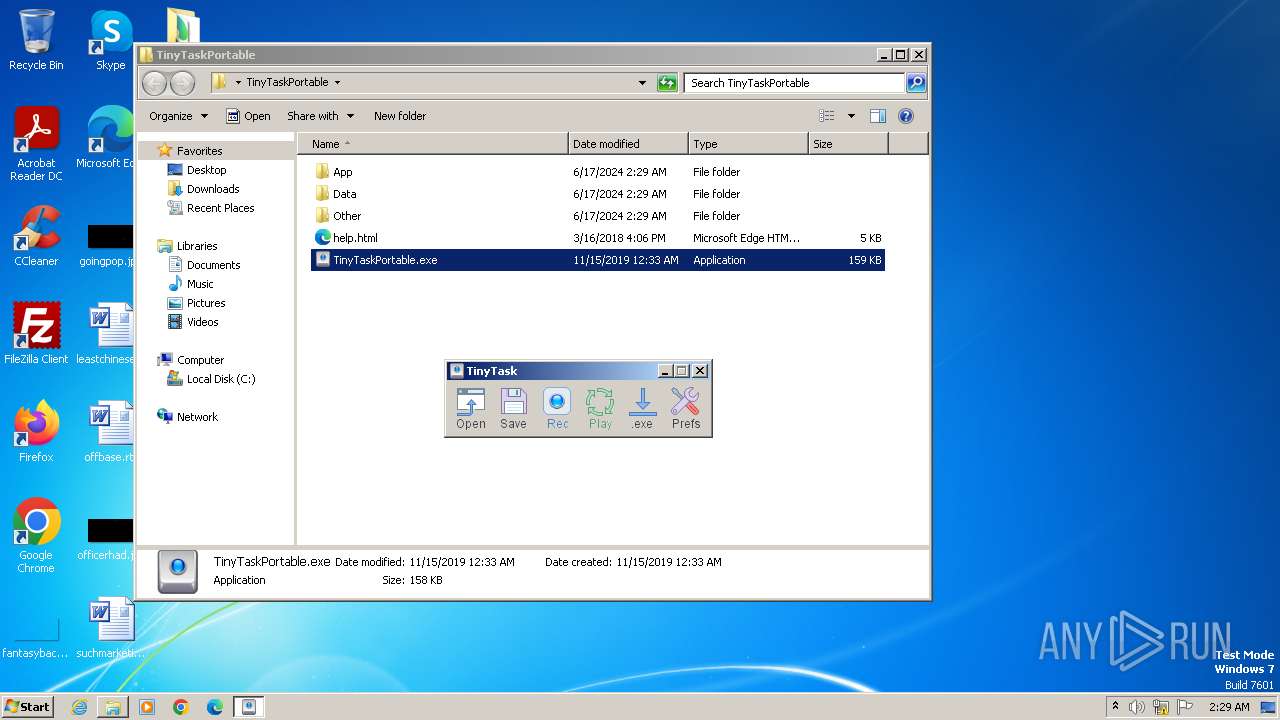Screen dimensions: 1280x720
Task: Expand the Organize dropdown menu
Action: tap(178, 116)
